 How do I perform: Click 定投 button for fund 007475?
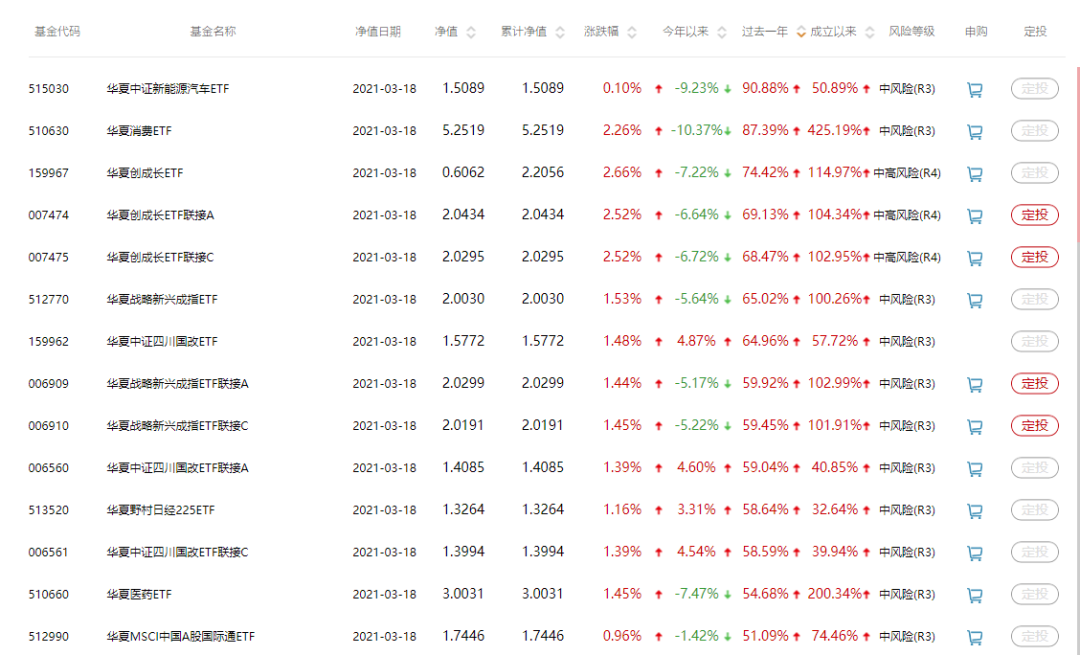(1035, 257)
